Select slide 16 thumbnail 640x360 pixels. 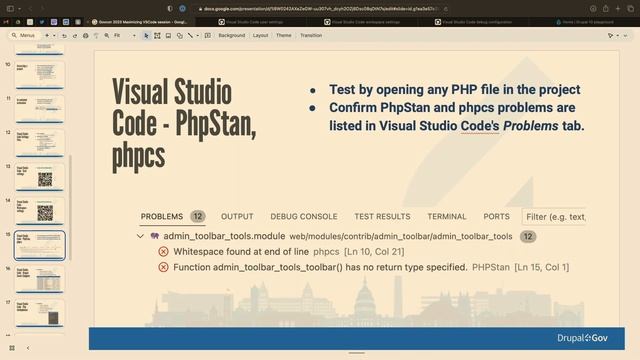click(x=40, y=280)
